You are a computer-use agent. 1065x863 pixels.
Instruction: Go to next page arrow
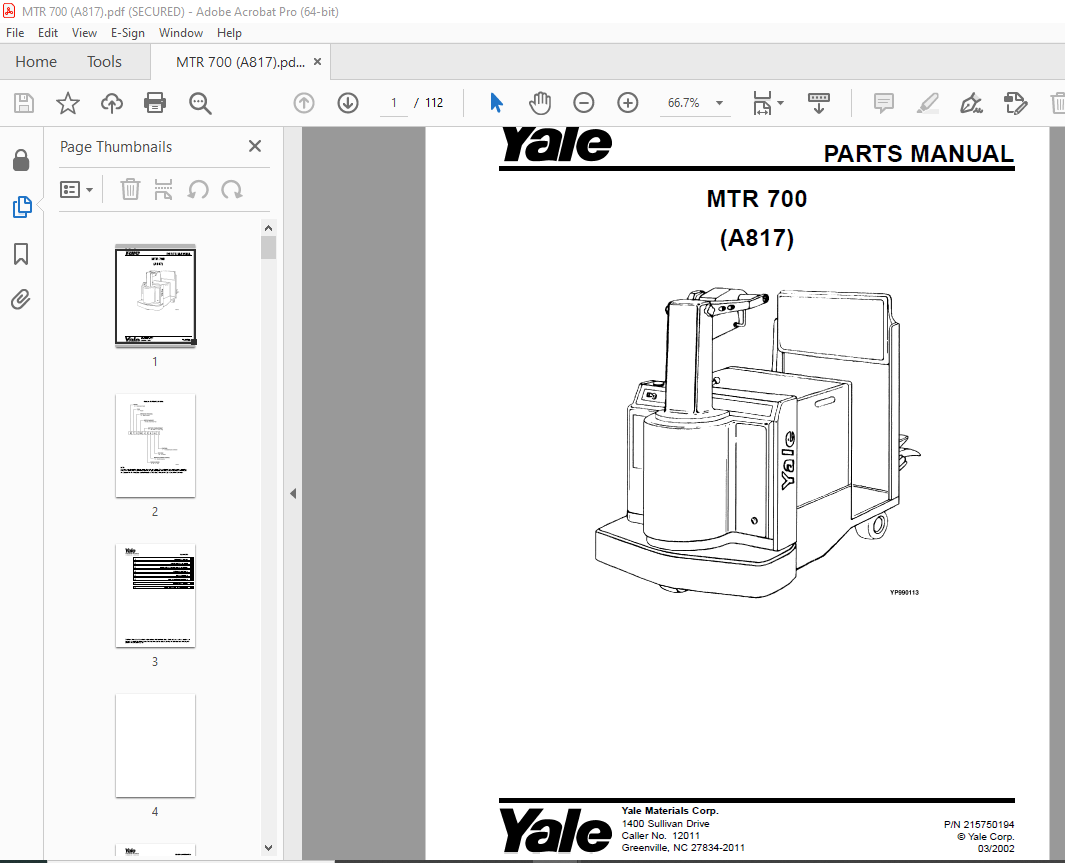[348, 103]
